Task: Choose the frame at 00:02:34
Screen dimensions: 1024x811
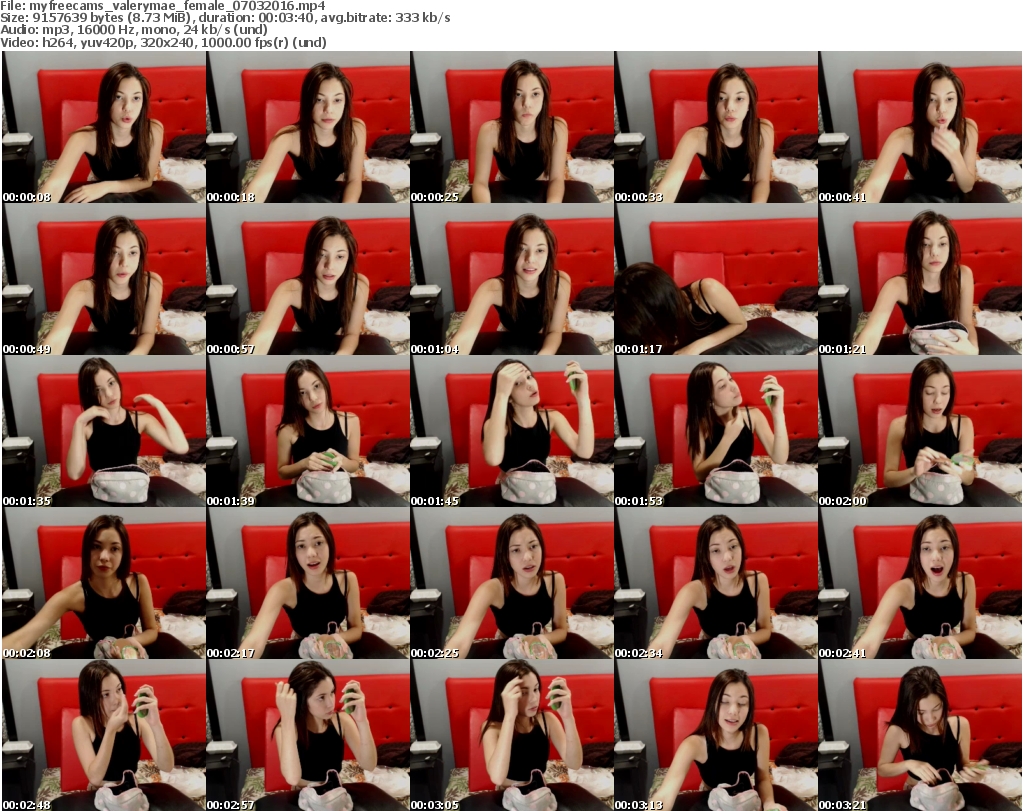Action: click(x=716, y=583)
